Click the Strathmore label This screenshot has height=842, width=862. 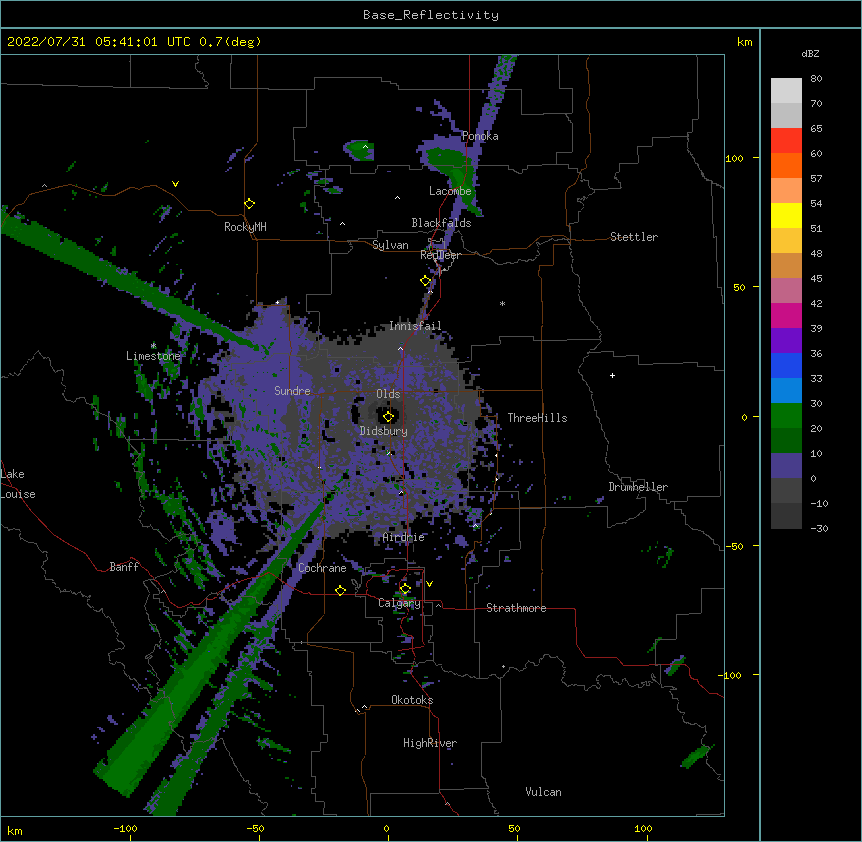pos(516,608)
